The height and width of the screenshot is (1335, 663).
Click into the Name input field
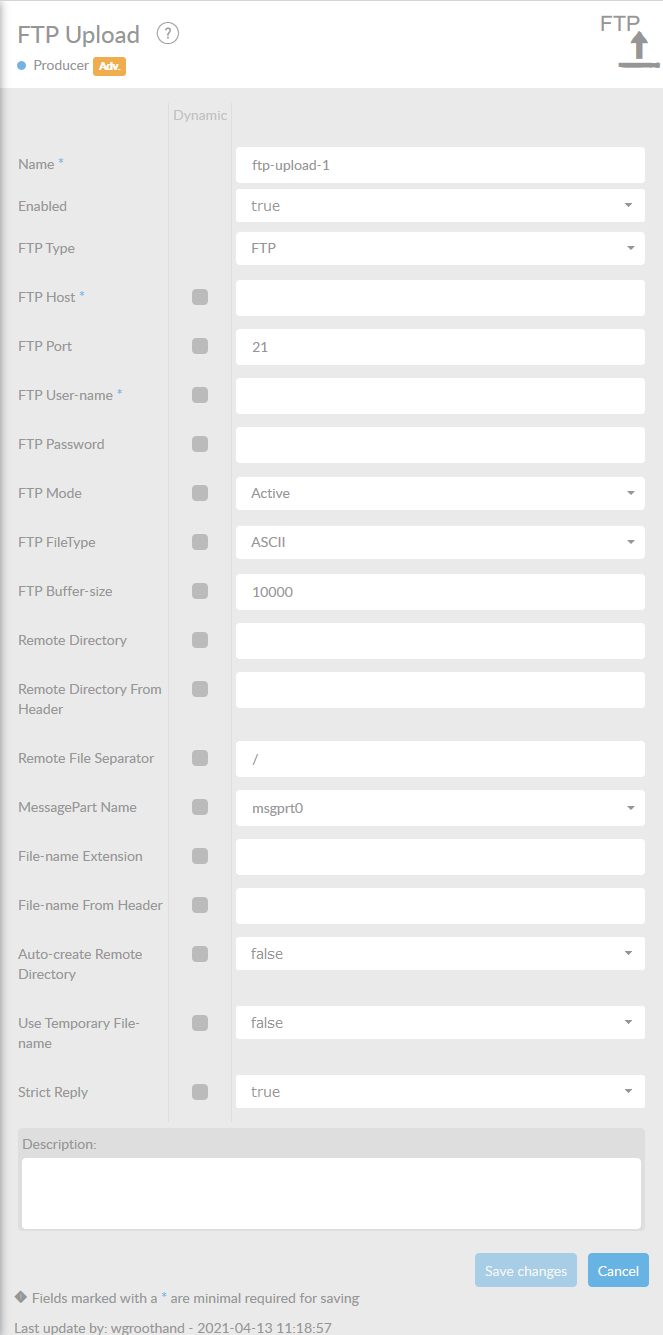click(440, 165)
